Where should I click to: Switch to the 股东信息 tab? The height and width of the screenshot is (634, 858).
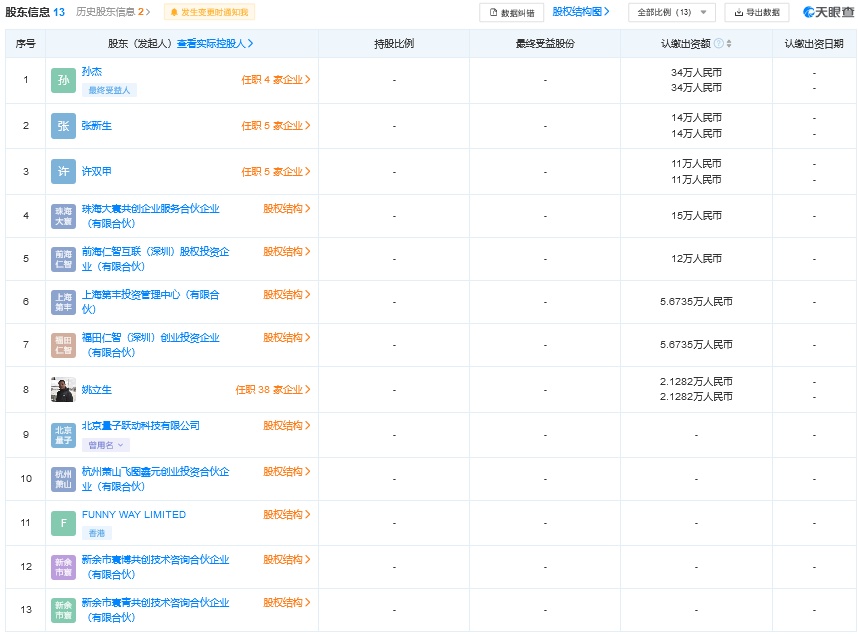(35, 12)
